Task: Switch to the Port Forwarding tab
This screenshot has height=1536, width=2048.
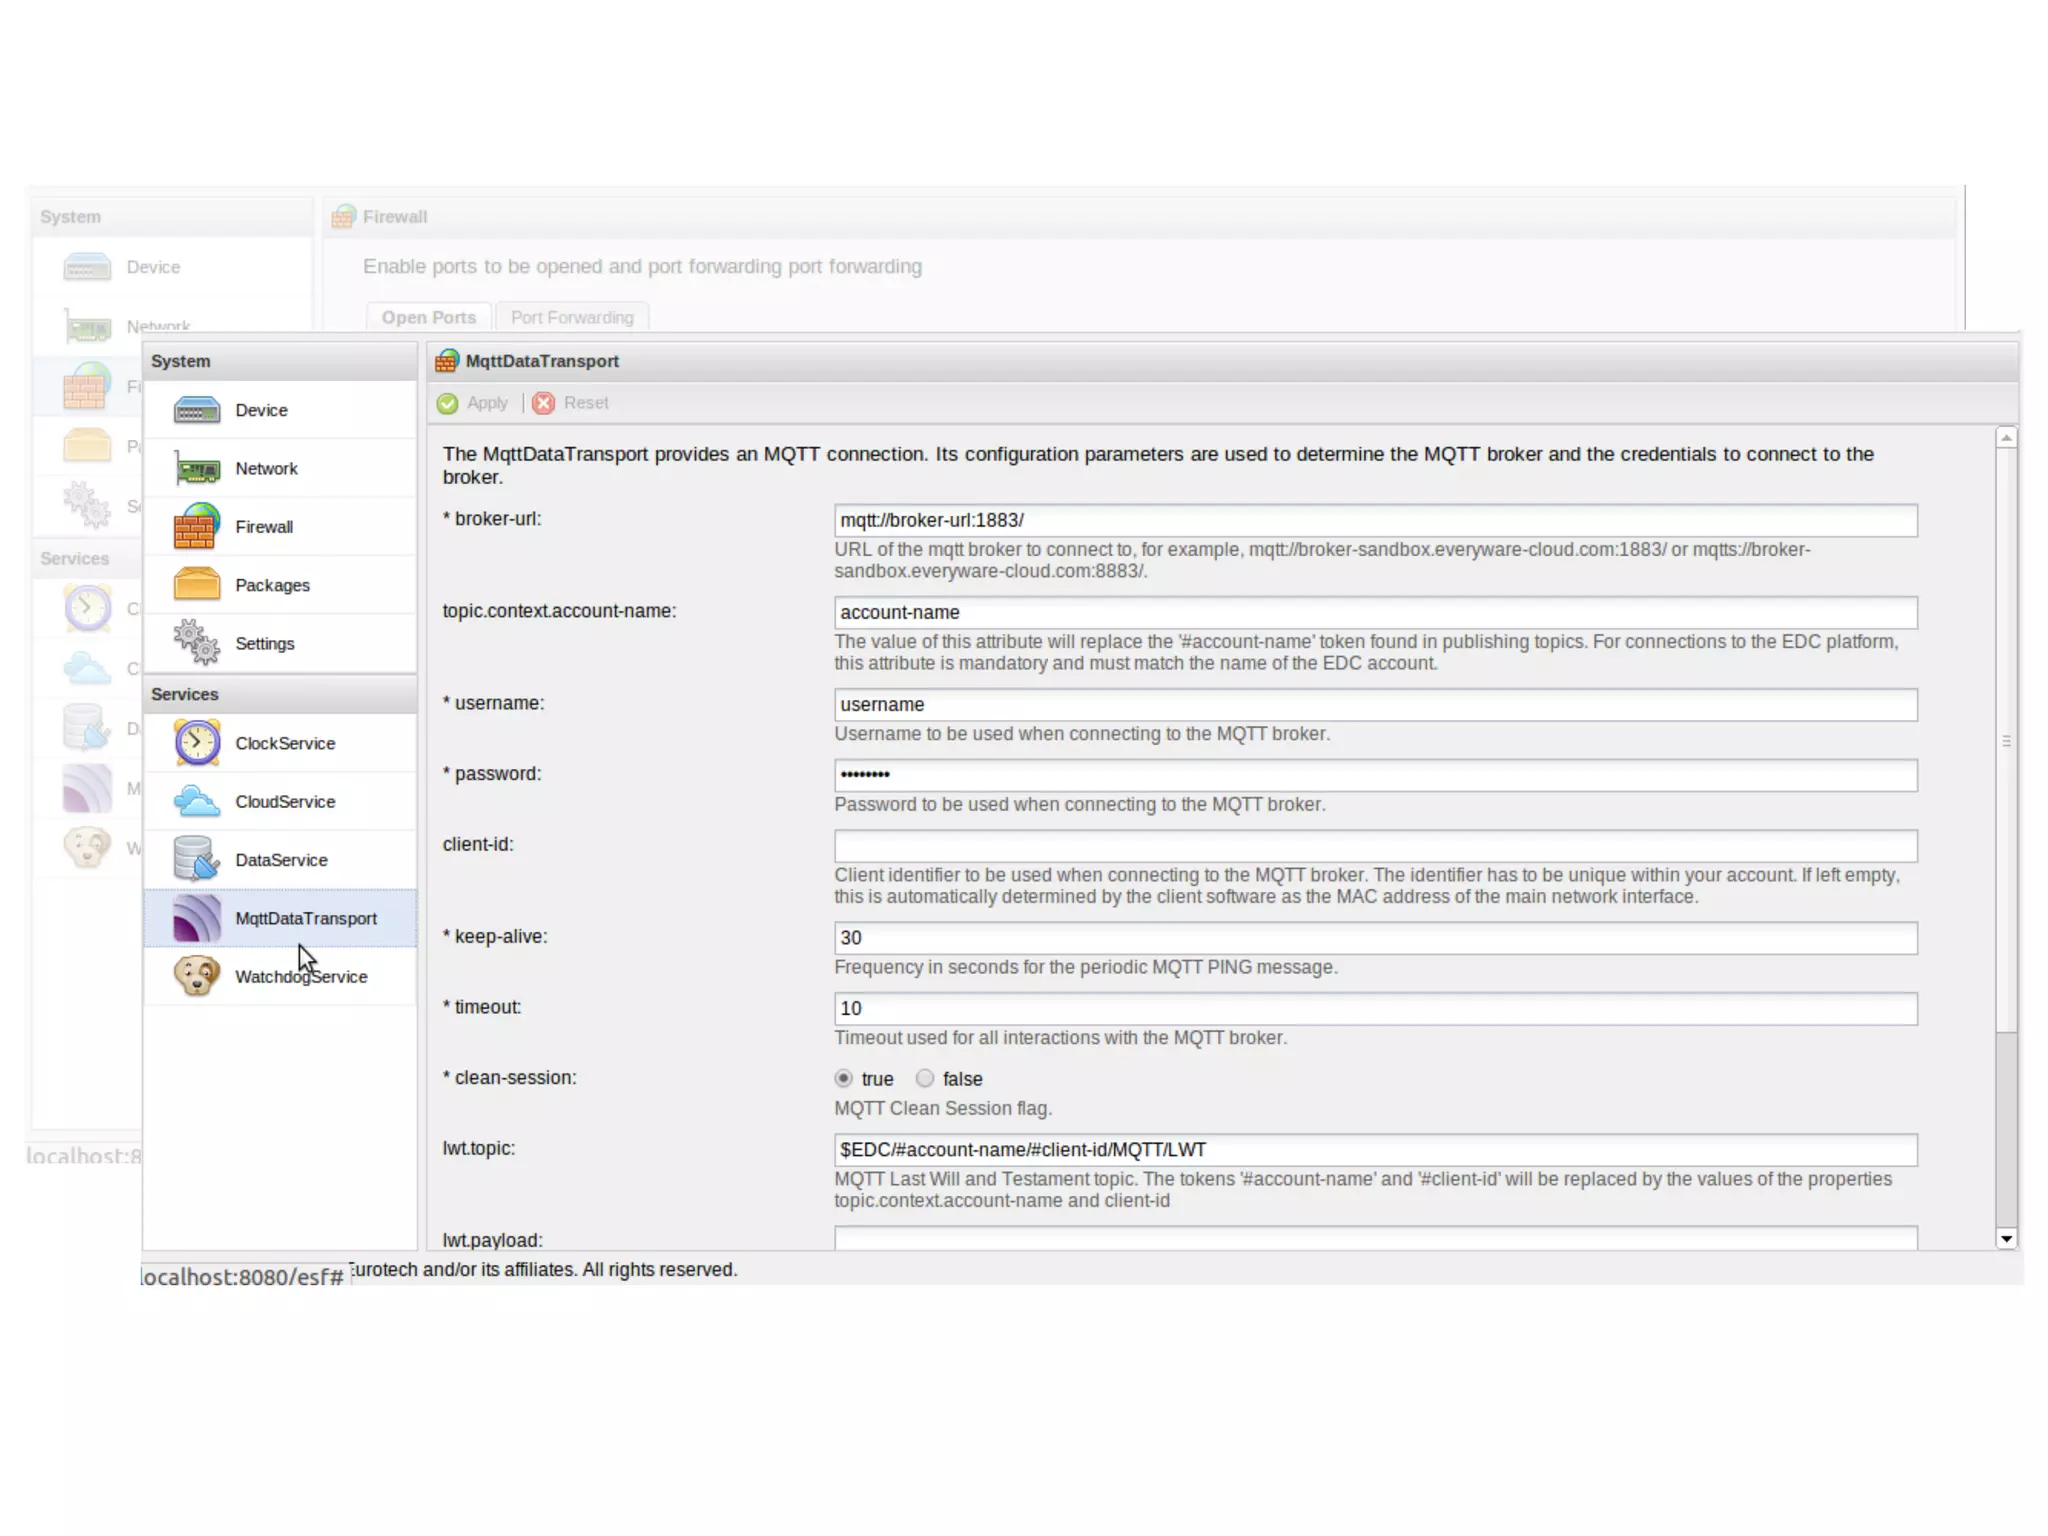Action: tap(572, 317)
